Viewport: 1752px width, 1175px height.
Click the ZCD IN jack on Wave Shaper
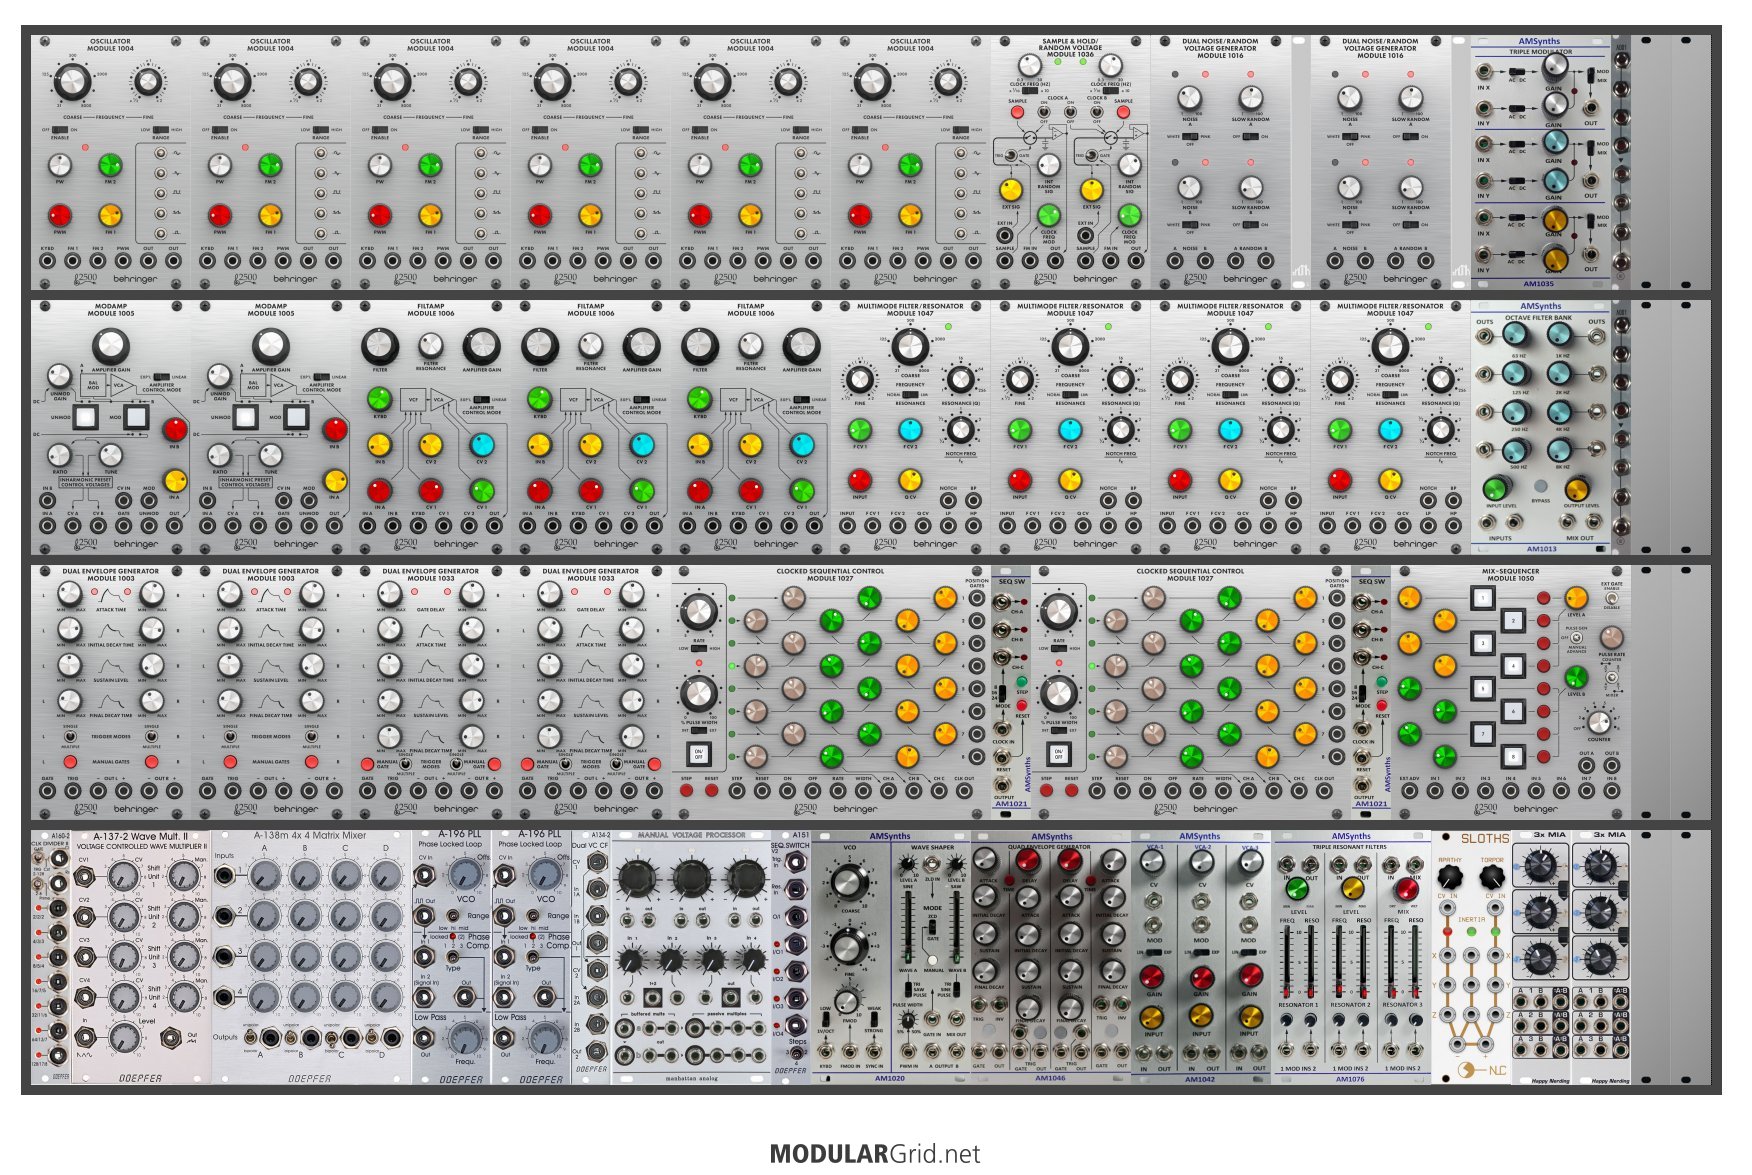coord(933,866)
